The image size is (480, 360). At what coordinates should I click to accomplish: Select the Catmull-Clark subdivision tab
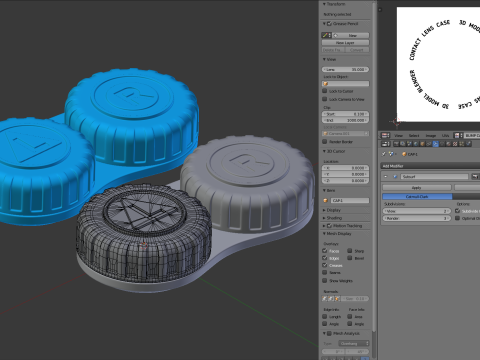point(417,197)
